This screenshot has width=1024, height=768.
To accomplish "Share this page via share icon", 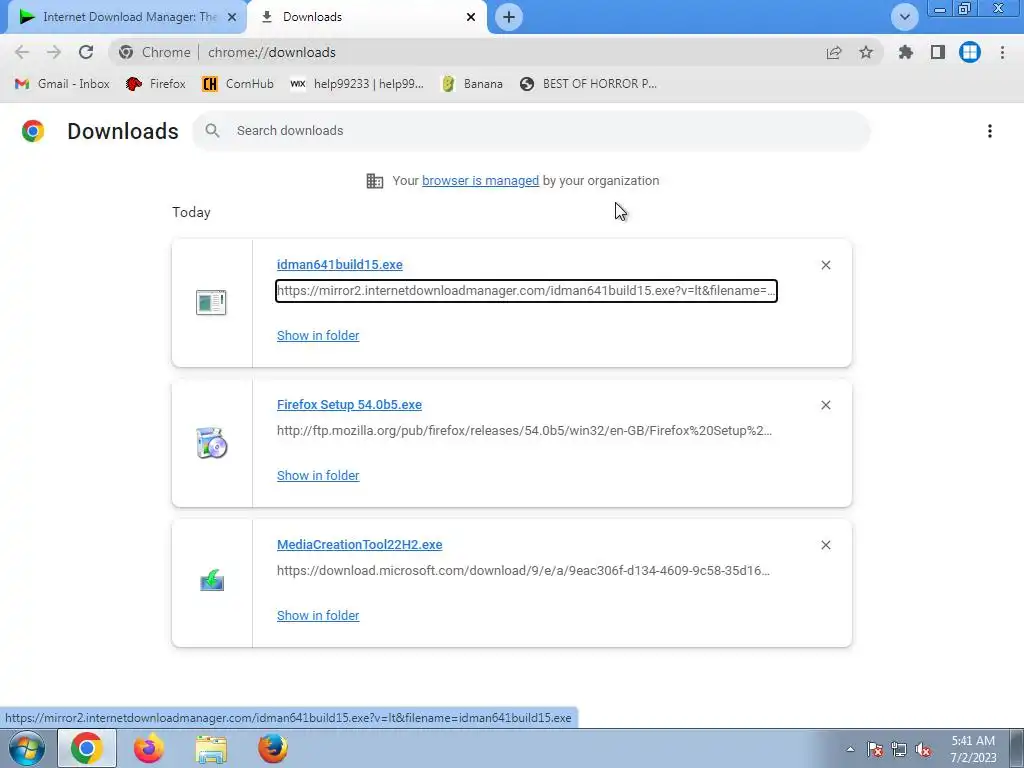I will click(x=833, y=52).
